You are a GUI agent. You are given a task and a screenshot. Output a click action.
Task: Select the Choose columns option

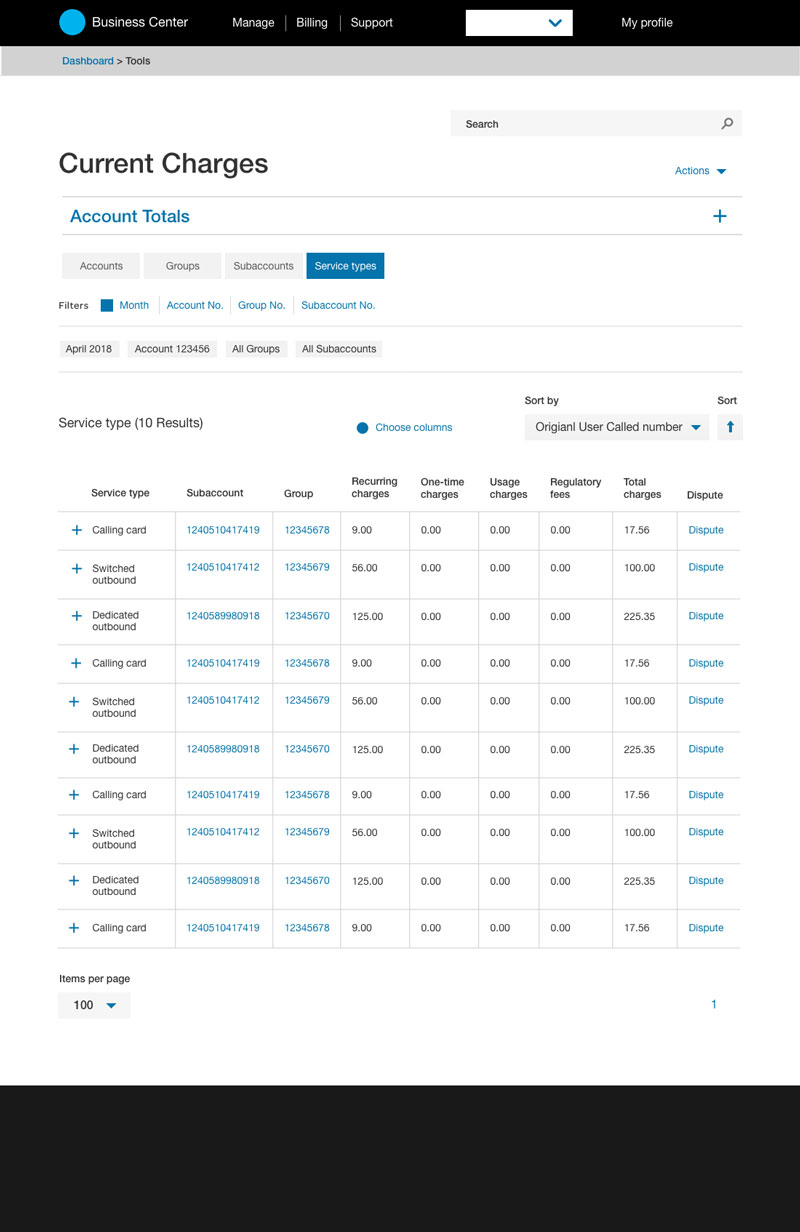tap(405, 428)
